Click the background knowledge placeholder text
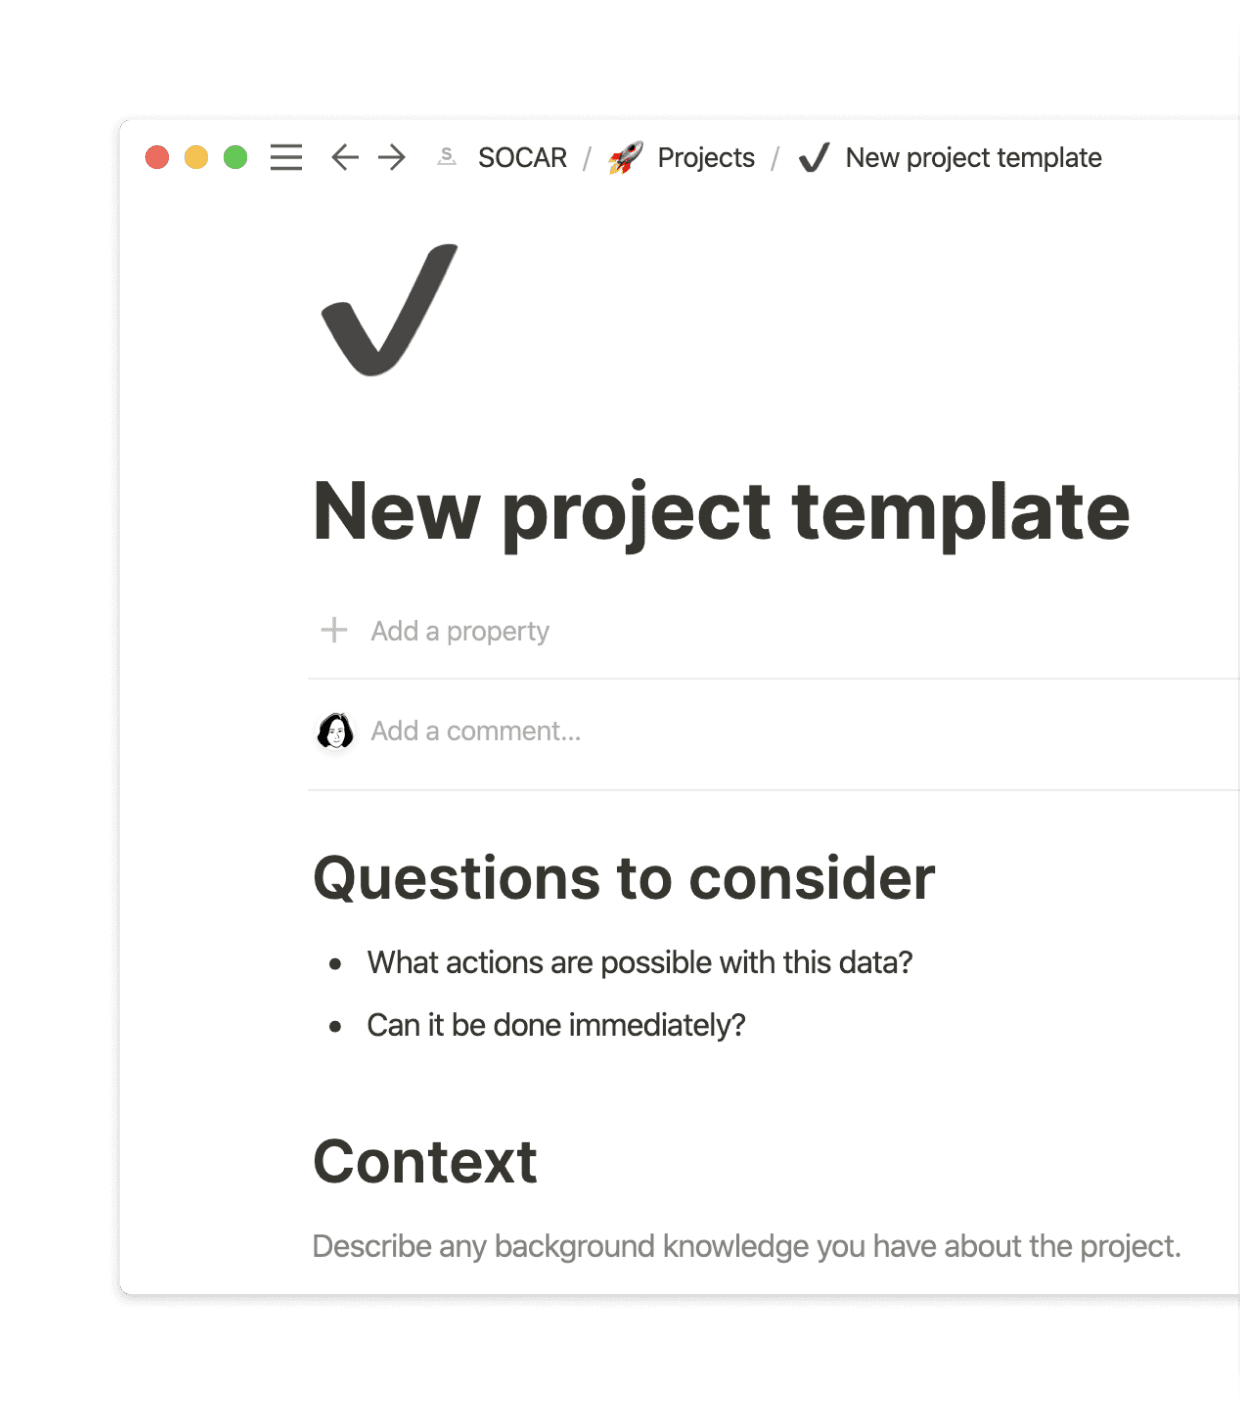Screen dimensions: 1240x1414 click(x=747, y=1246)
